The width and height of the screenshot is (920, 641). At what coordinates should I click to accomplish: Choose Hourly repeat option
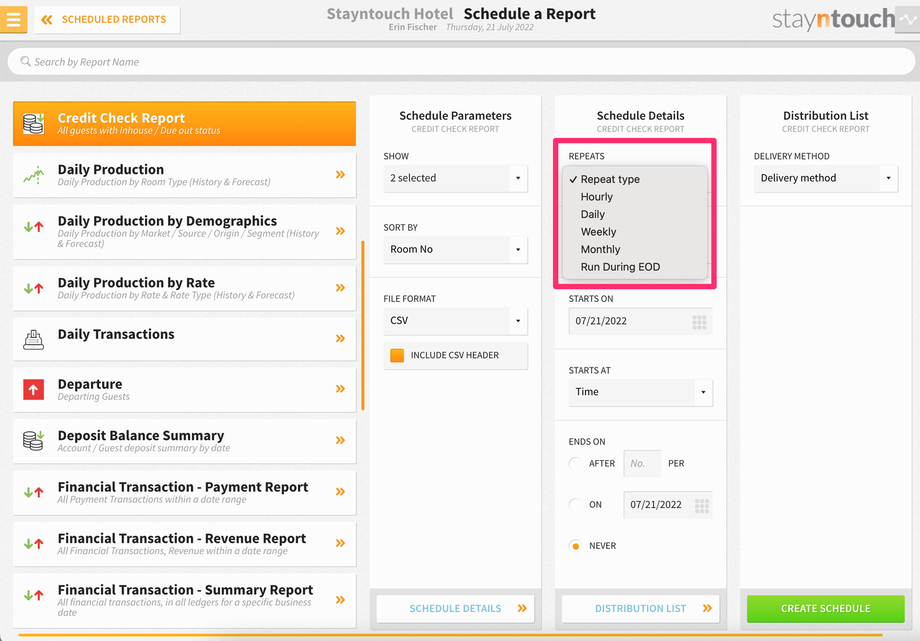pos(634,197)
